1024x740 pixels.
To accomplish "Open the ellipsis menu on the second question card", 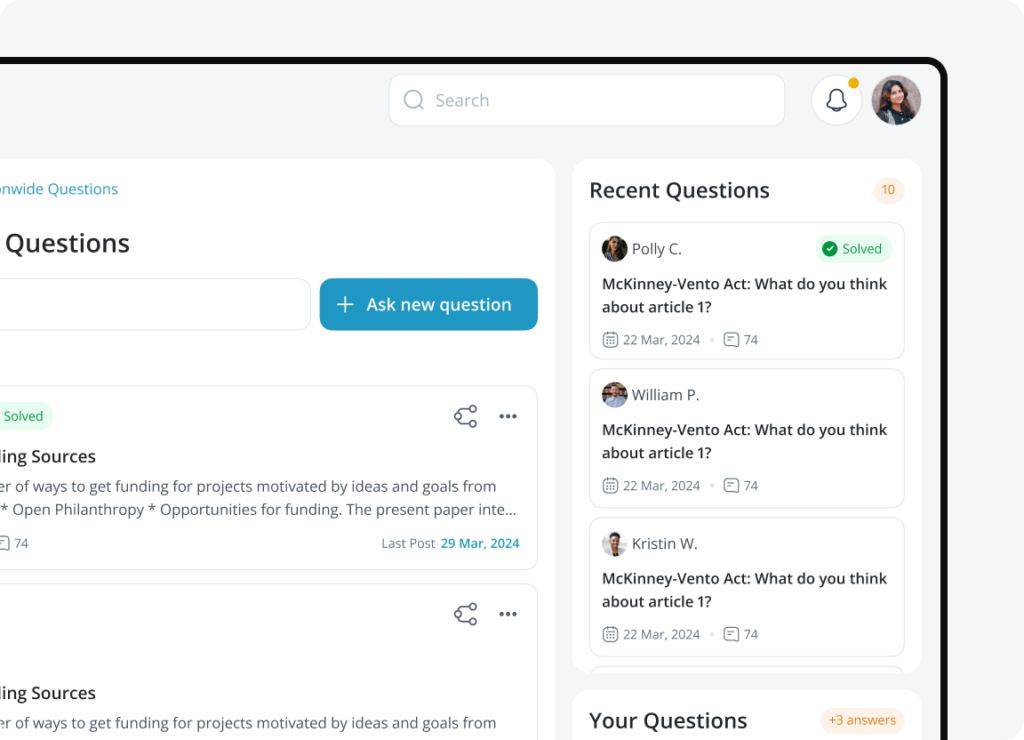I will click(x=508, y=614).
